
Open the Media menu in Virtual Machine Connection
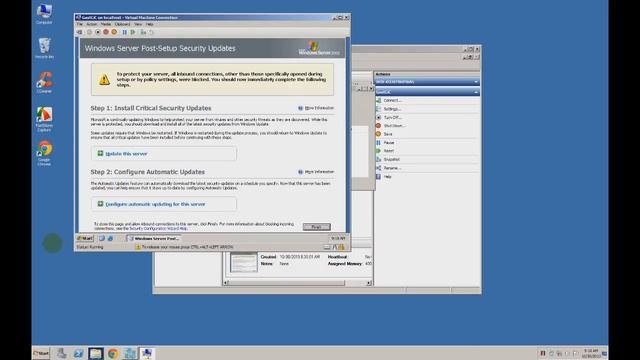point(106,24)
